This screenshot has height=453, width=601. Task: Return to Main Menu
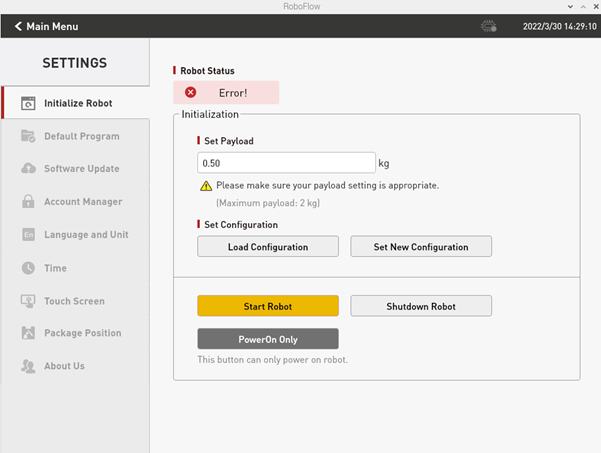46,26
